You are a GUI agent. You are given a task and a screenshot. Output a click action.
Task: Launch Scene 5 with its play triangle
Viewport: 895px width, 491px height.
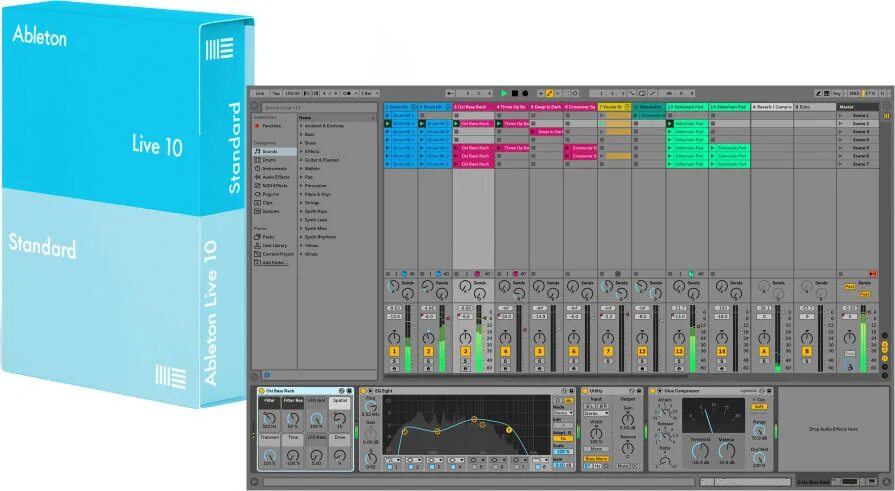pos(840,148)
